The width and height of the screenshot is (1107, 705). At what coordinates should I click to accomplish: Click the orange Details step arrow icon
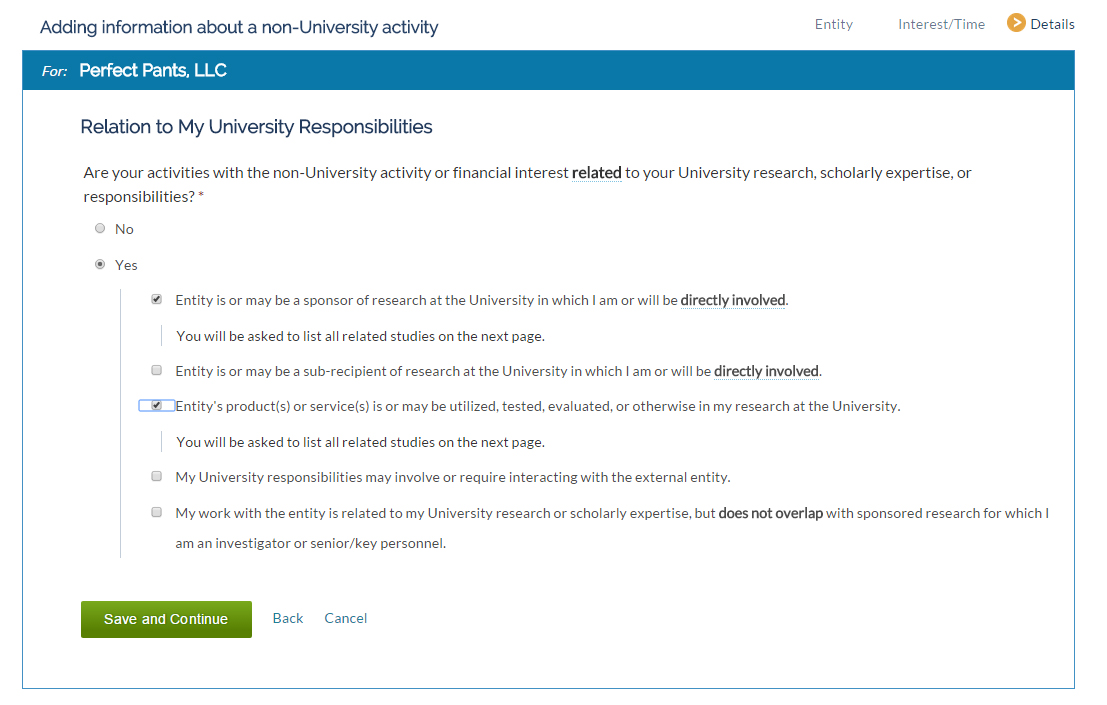(1016, 23)
